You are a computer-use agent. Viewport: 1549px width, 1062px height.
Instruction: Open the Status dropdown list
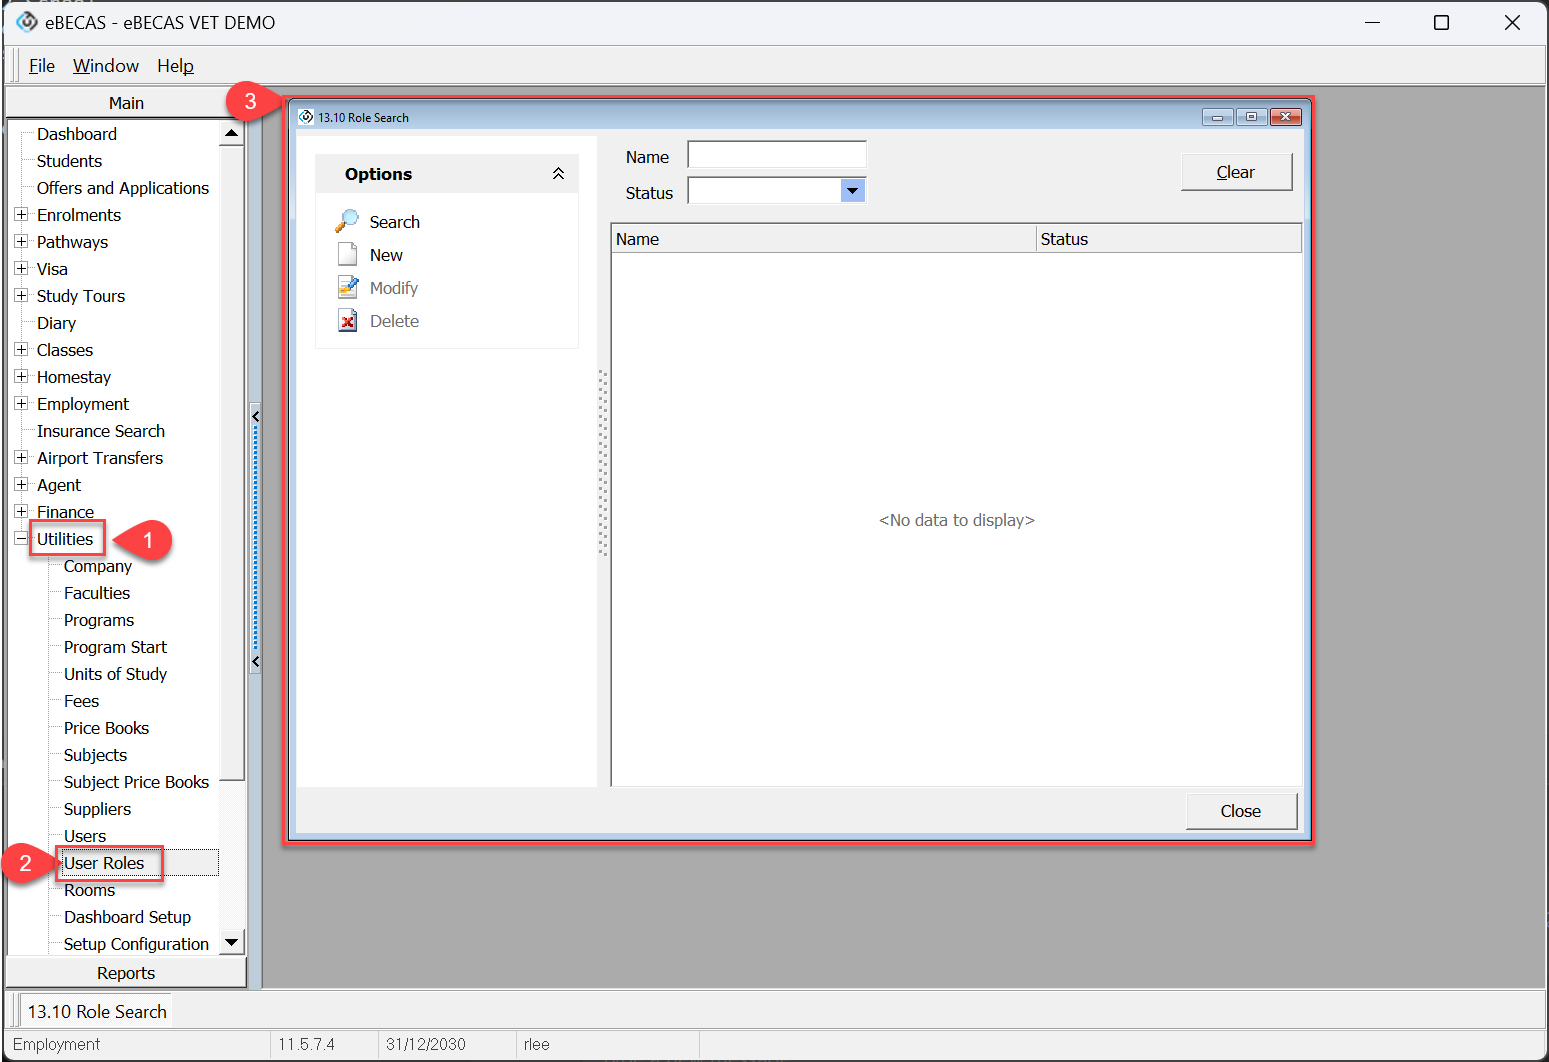(852, 191)
